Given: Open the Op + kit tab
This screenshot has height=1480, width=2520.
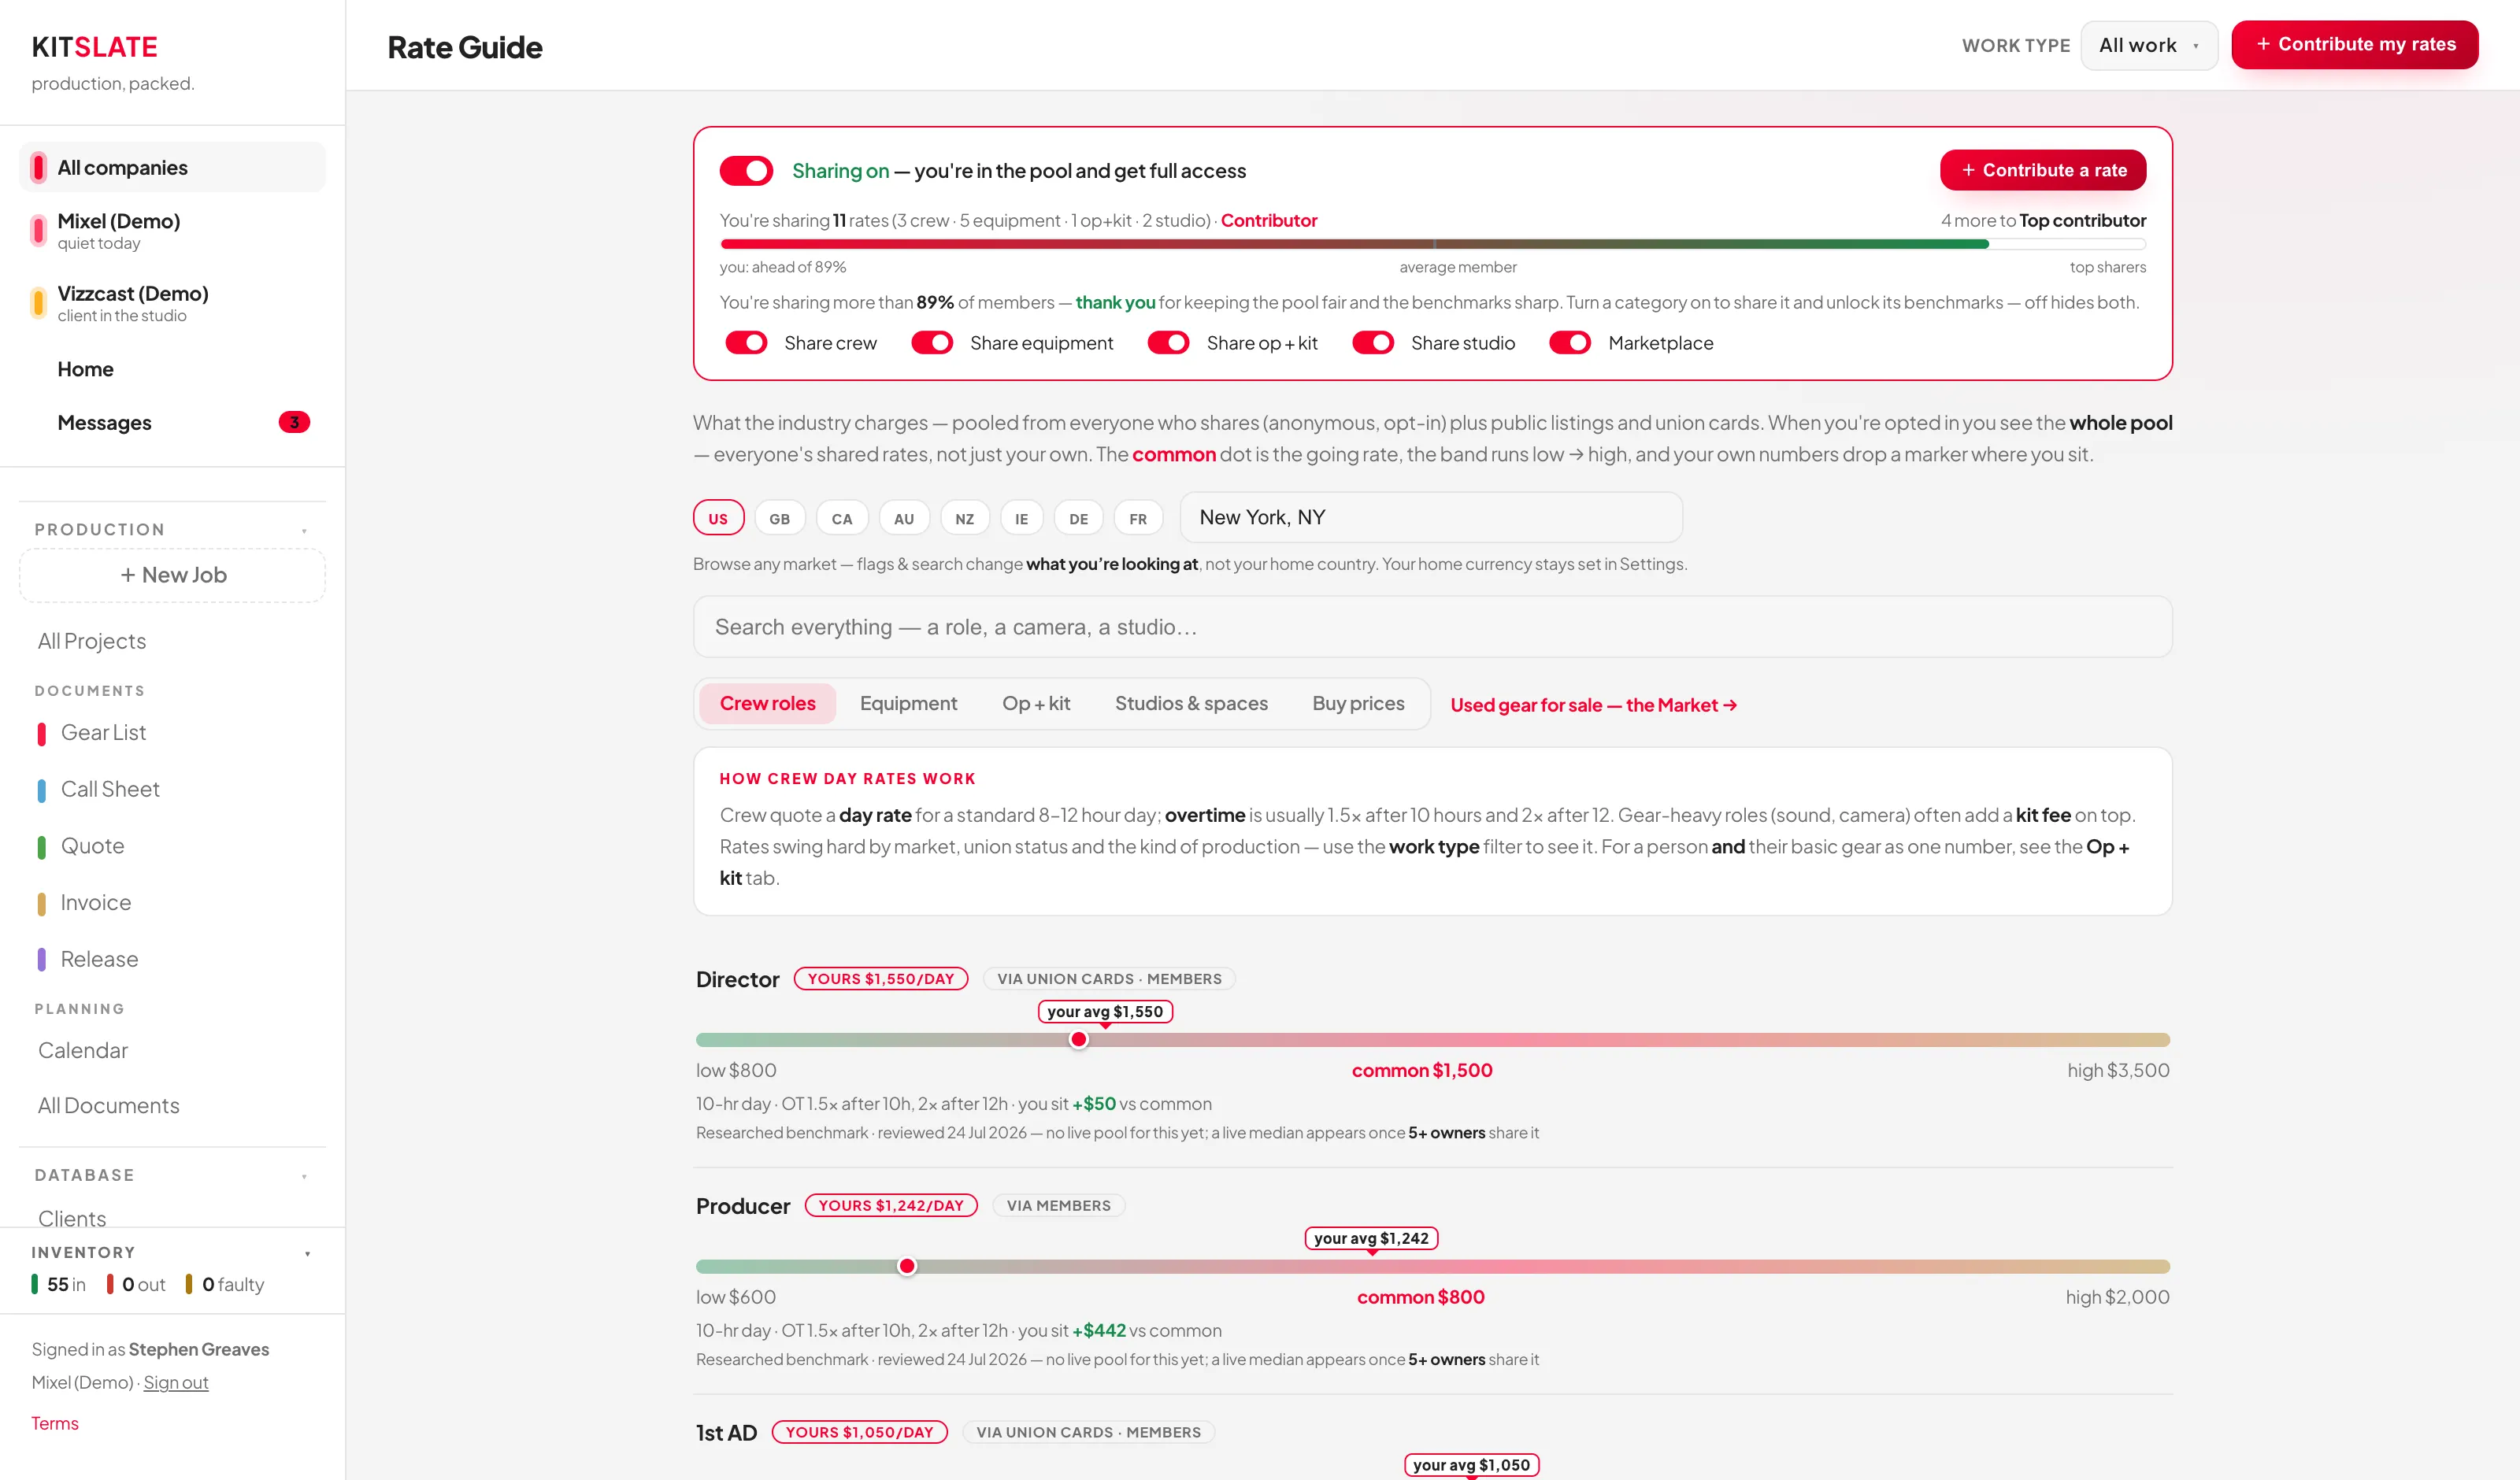Looking at the screenshot, I should click(x=1036, y=704).
